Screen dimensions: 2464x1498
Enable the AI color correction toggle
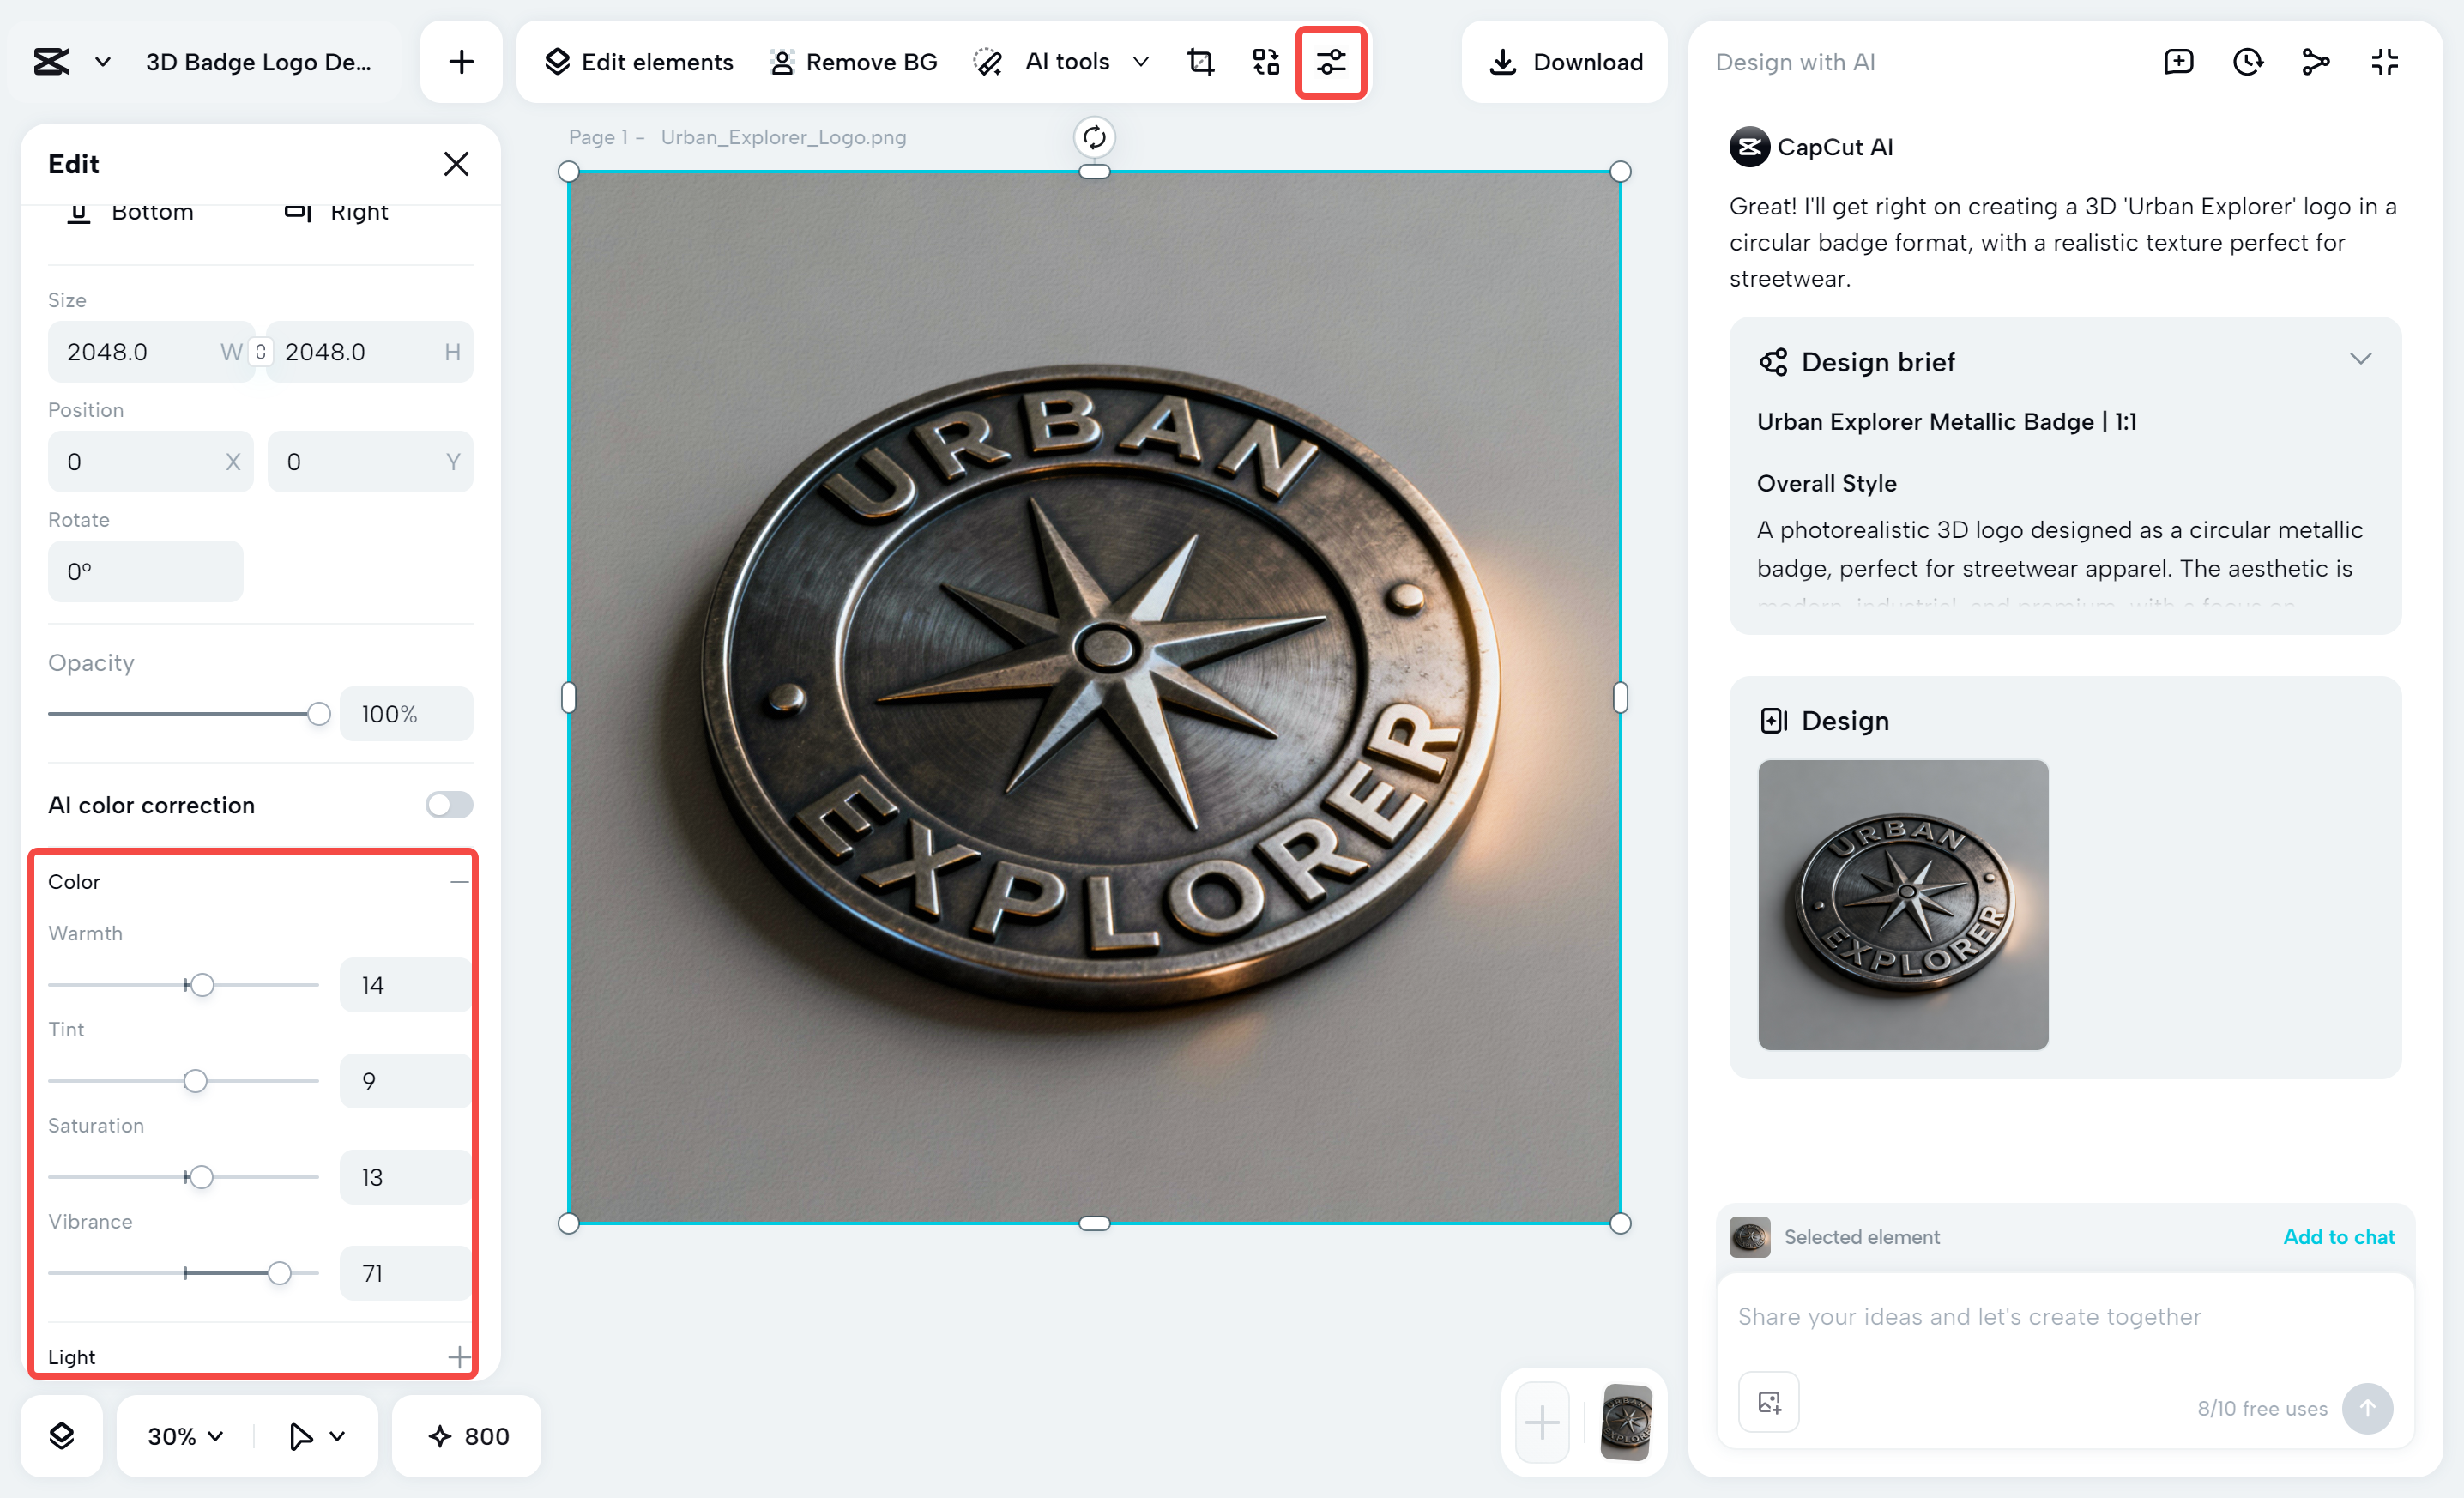(x=449, y=805)
